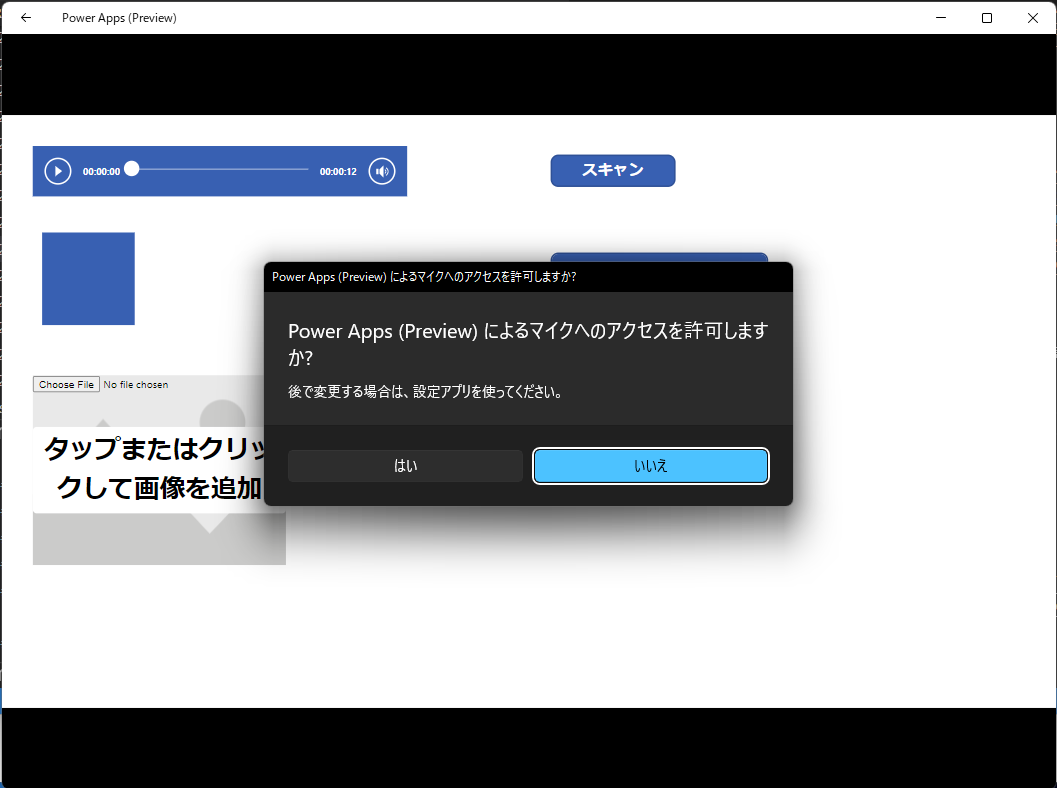This screenshot has width=1057, height=788.
Task: Go back using the arrow icon
Action: (26, 18)
